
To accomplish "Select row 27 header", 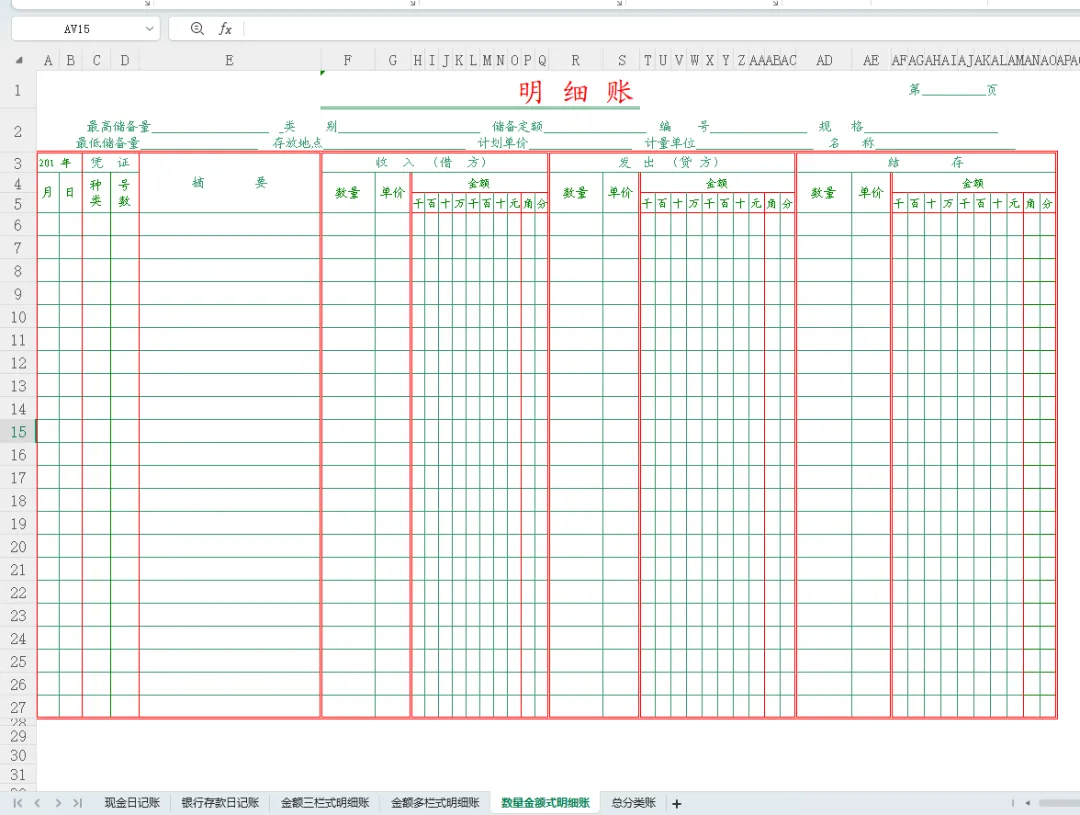I will pos(18,708).
